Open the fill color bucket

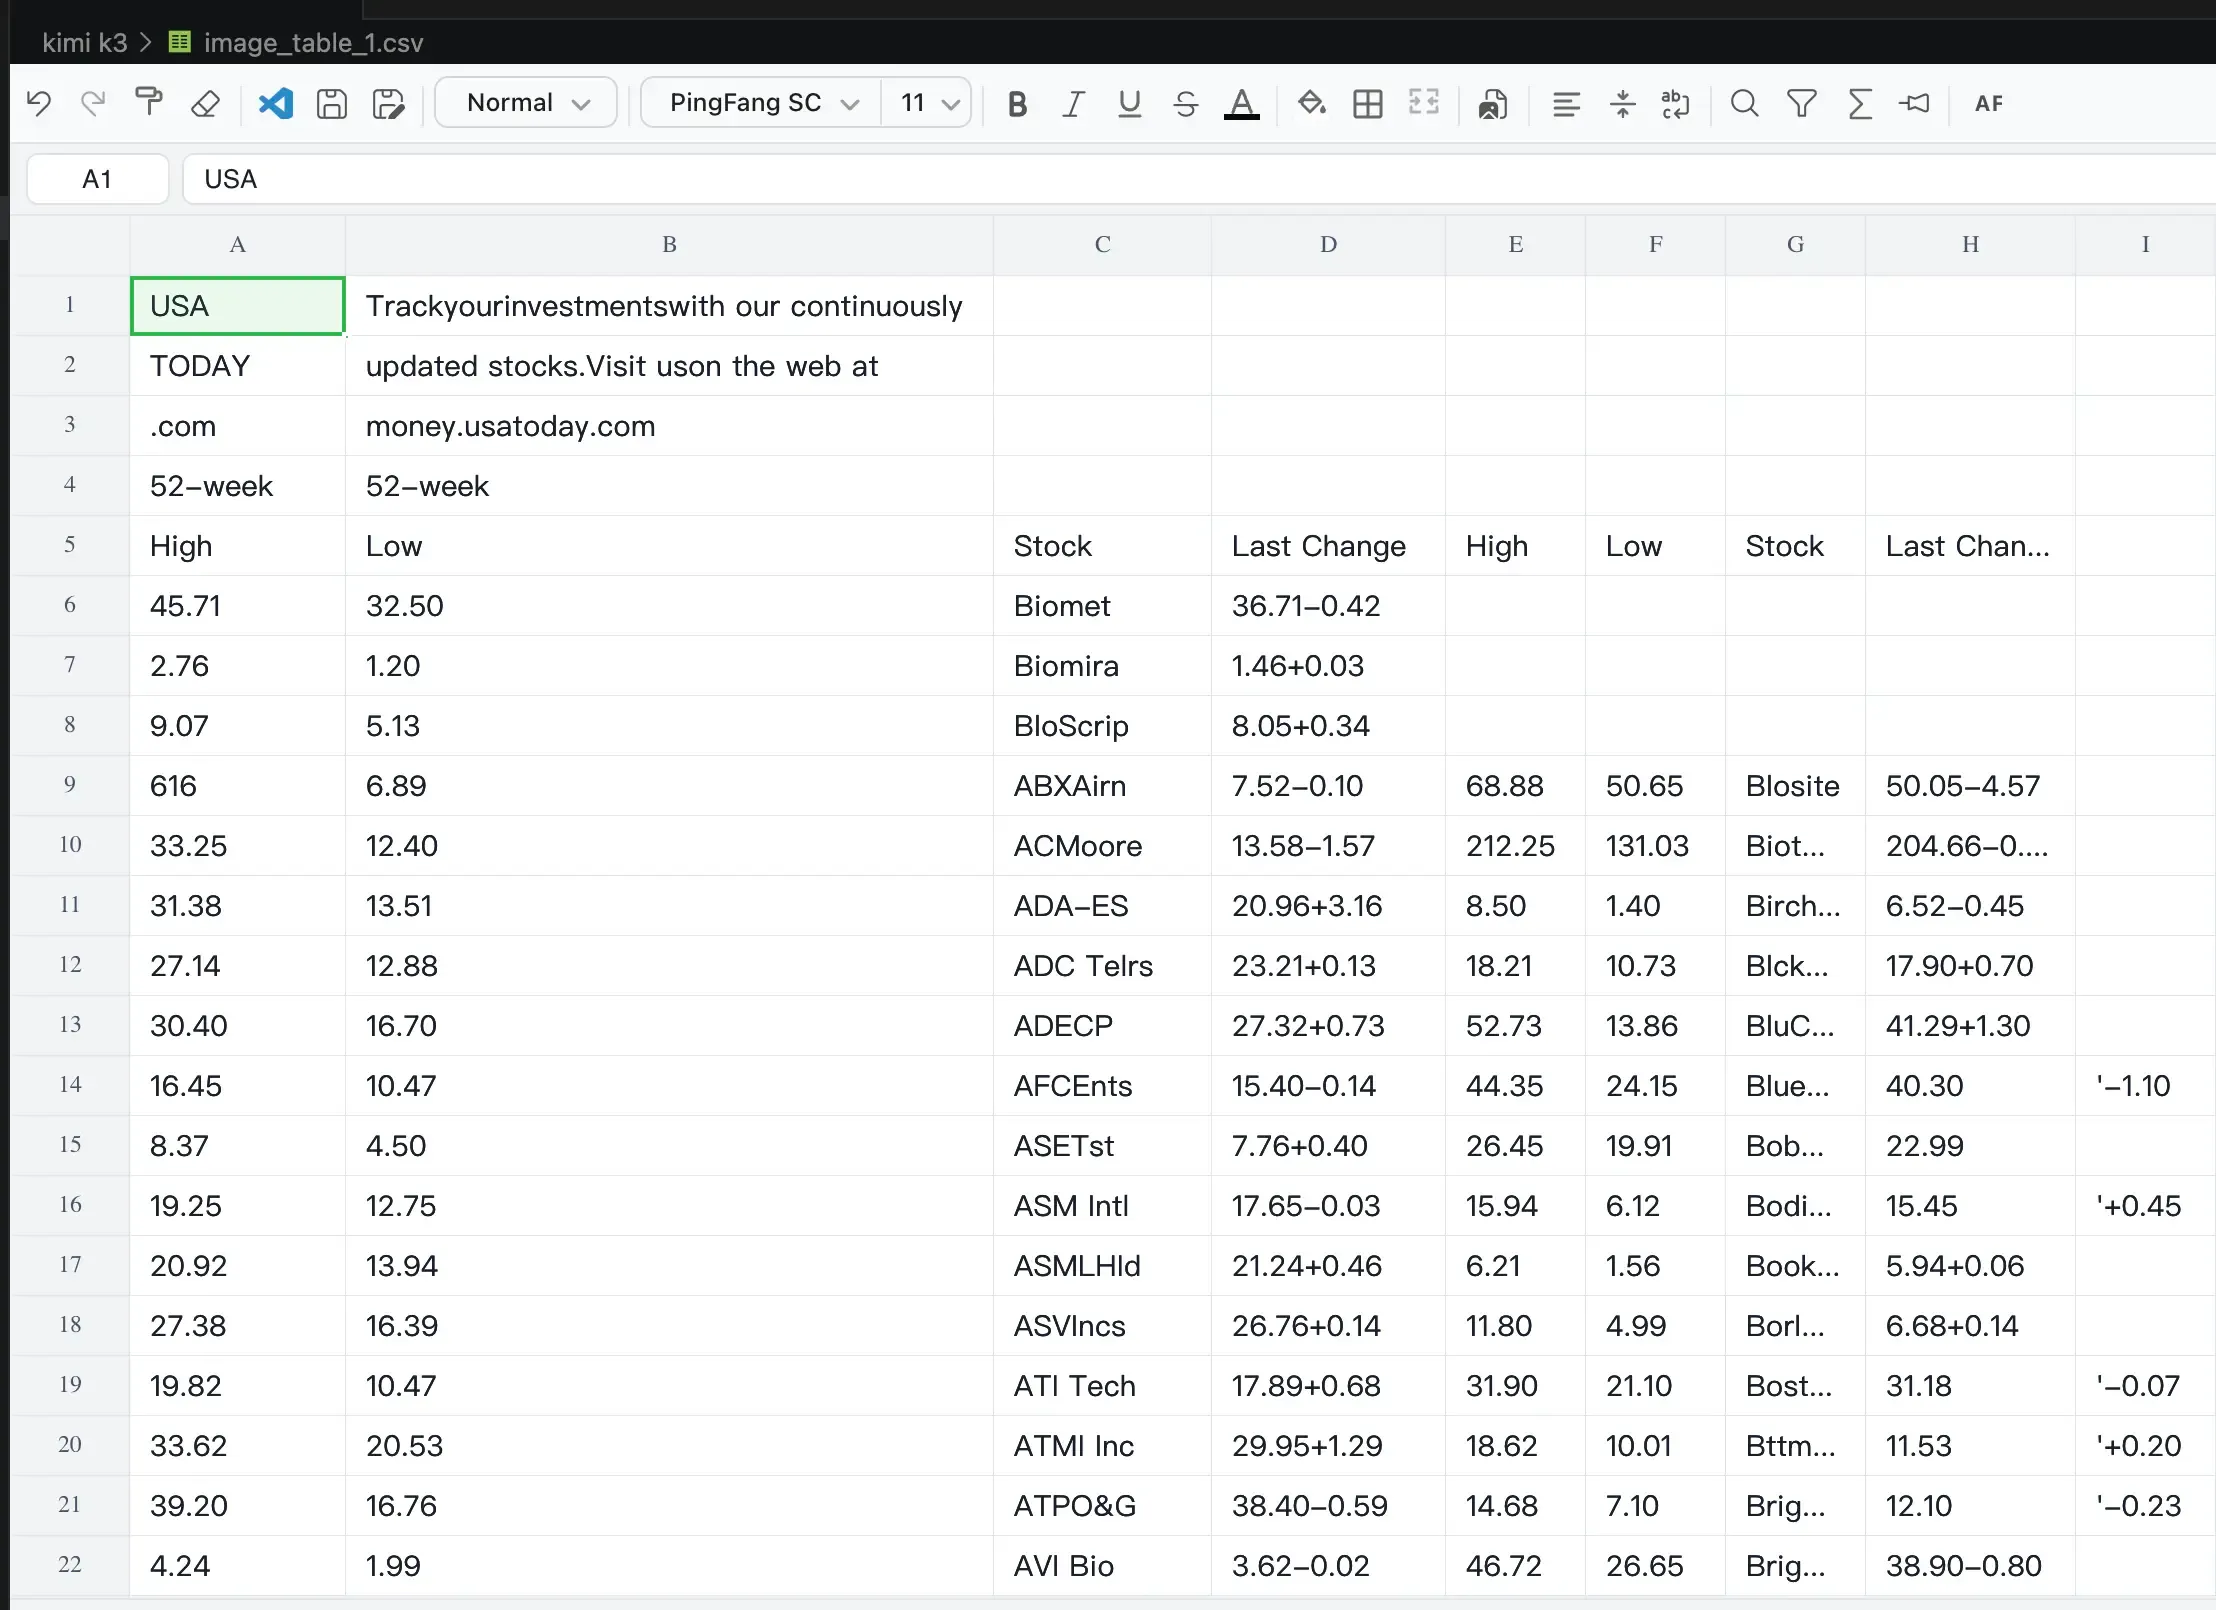click(1311, 103)
